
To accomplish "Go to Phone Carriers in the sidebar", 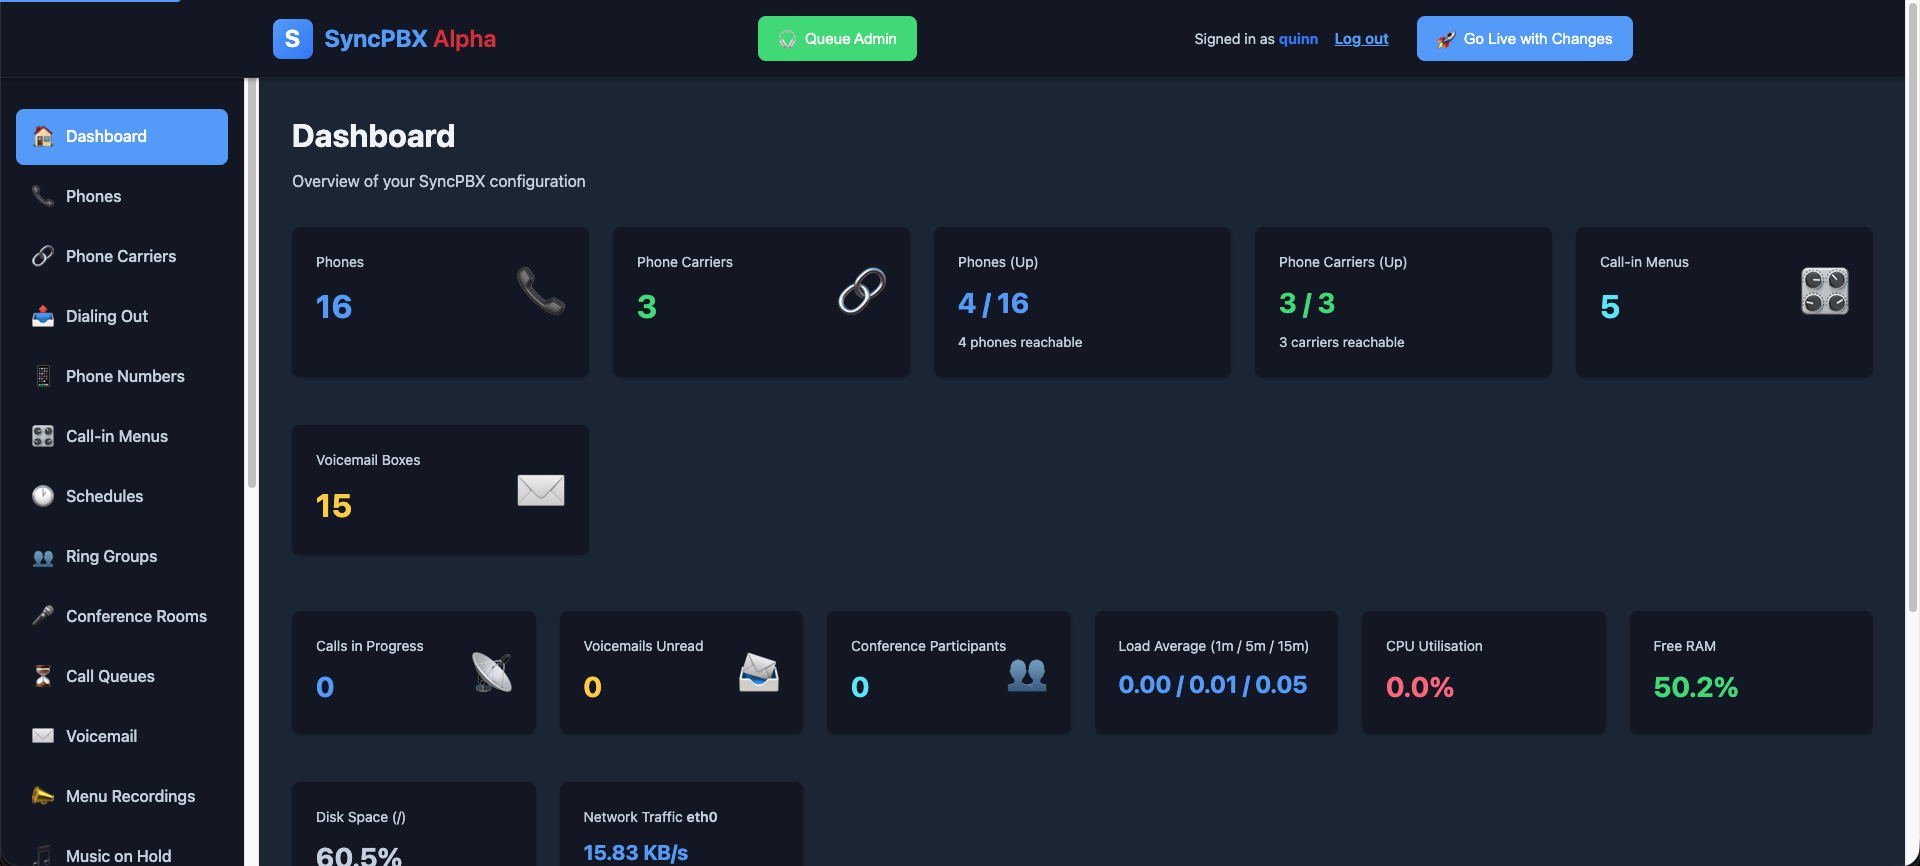I will click(x=122, y=256).
